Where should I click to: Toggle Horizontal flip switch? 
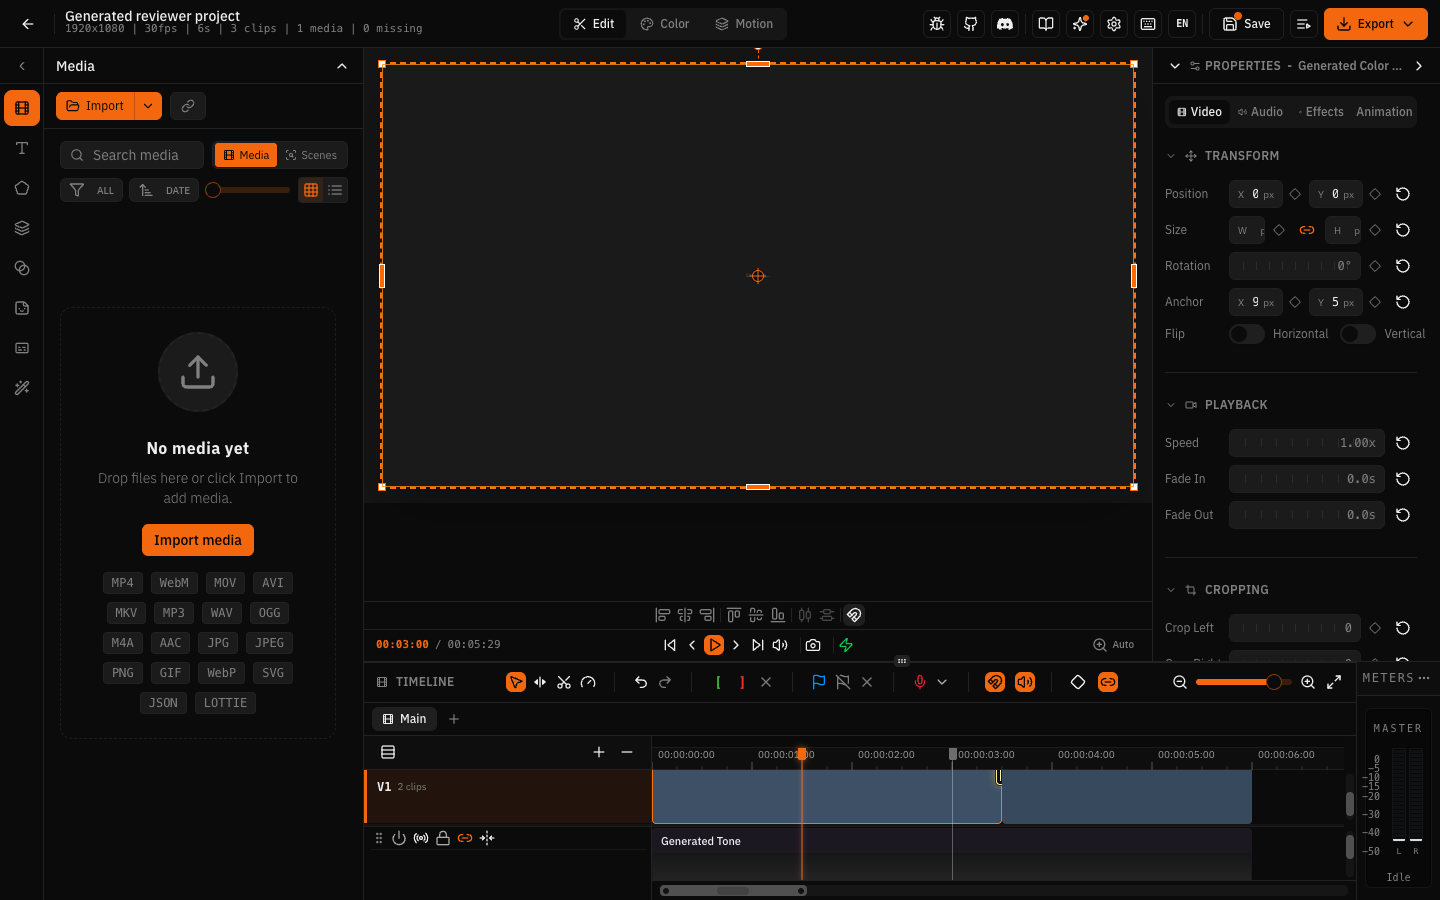[x=1247, y=334]
